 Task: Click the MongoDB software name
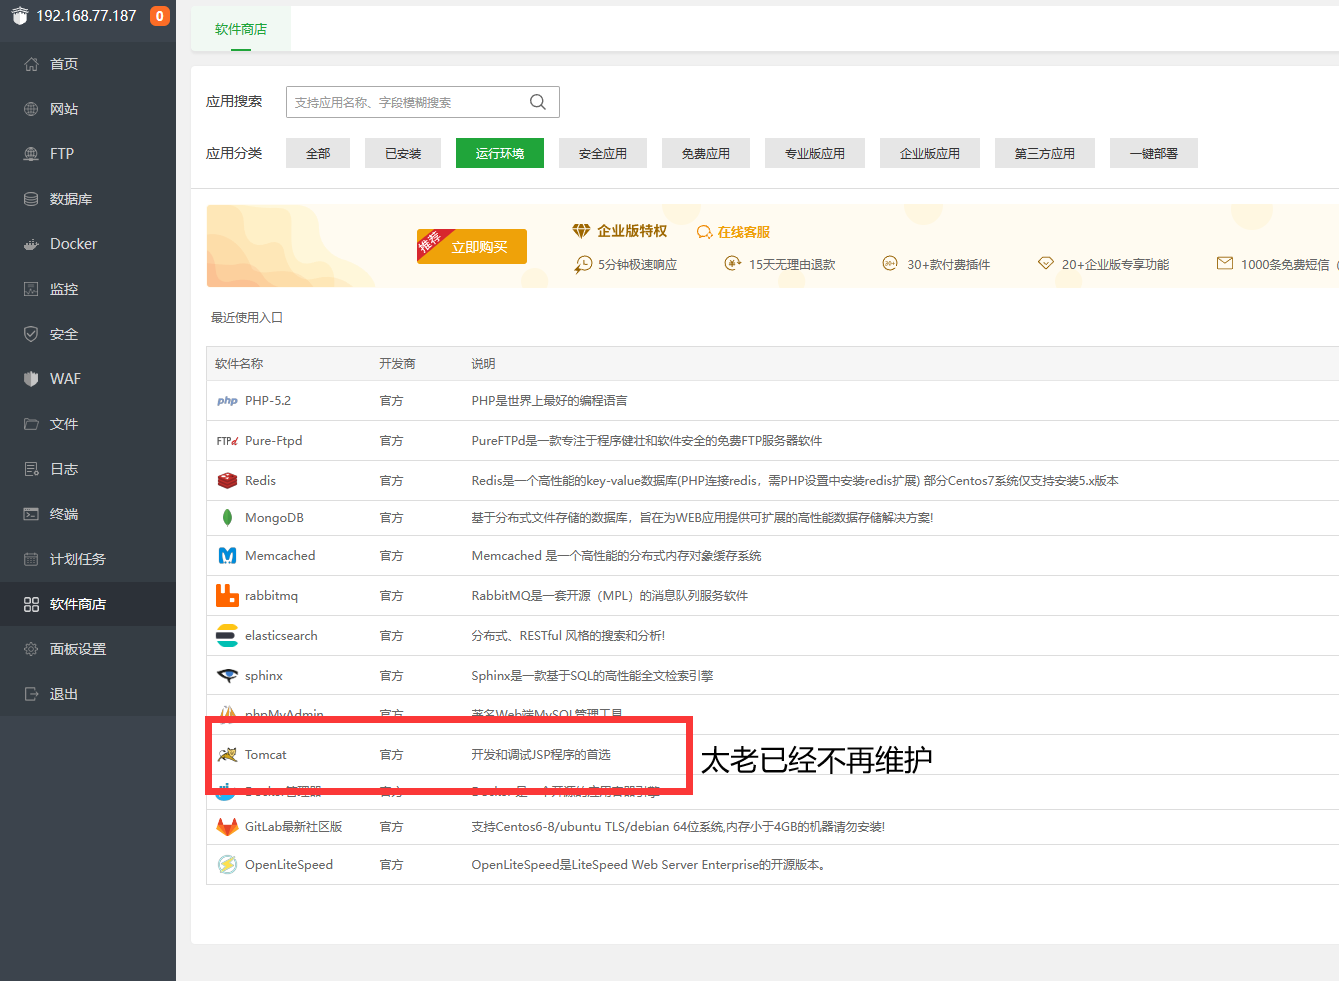274,518
